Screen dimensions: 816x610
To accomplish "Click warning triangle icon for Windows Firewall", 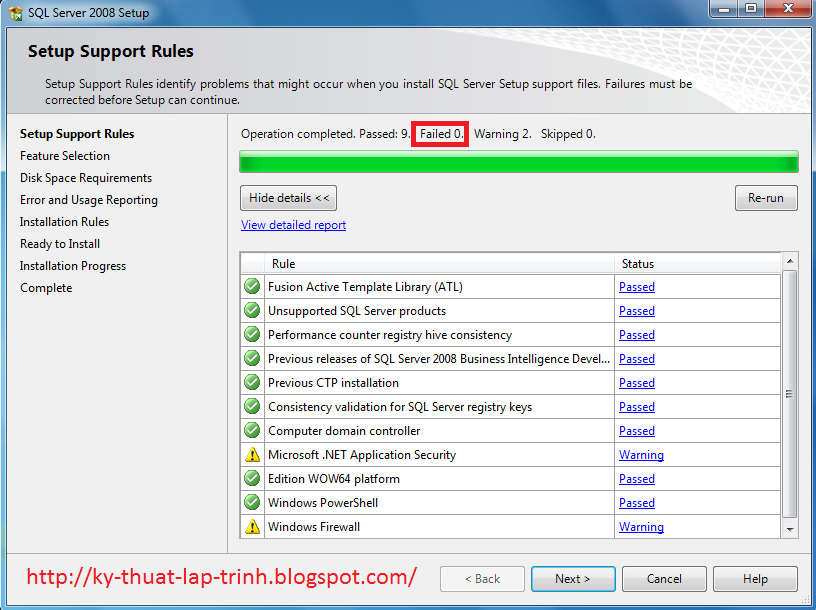I will tap(252, 526).
